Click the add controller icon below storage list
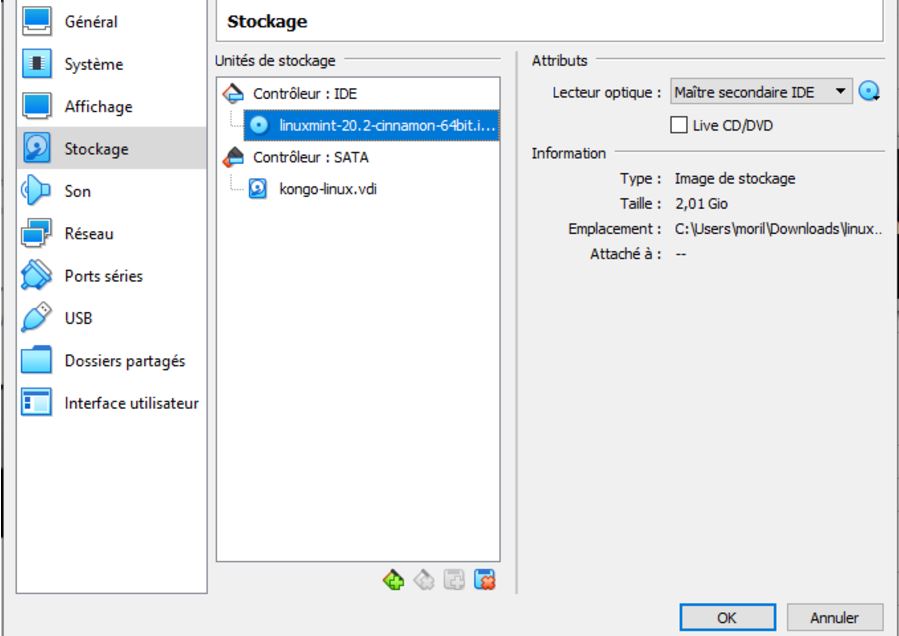The height and width of the screenshot is (636, 899). coord(393,580)
